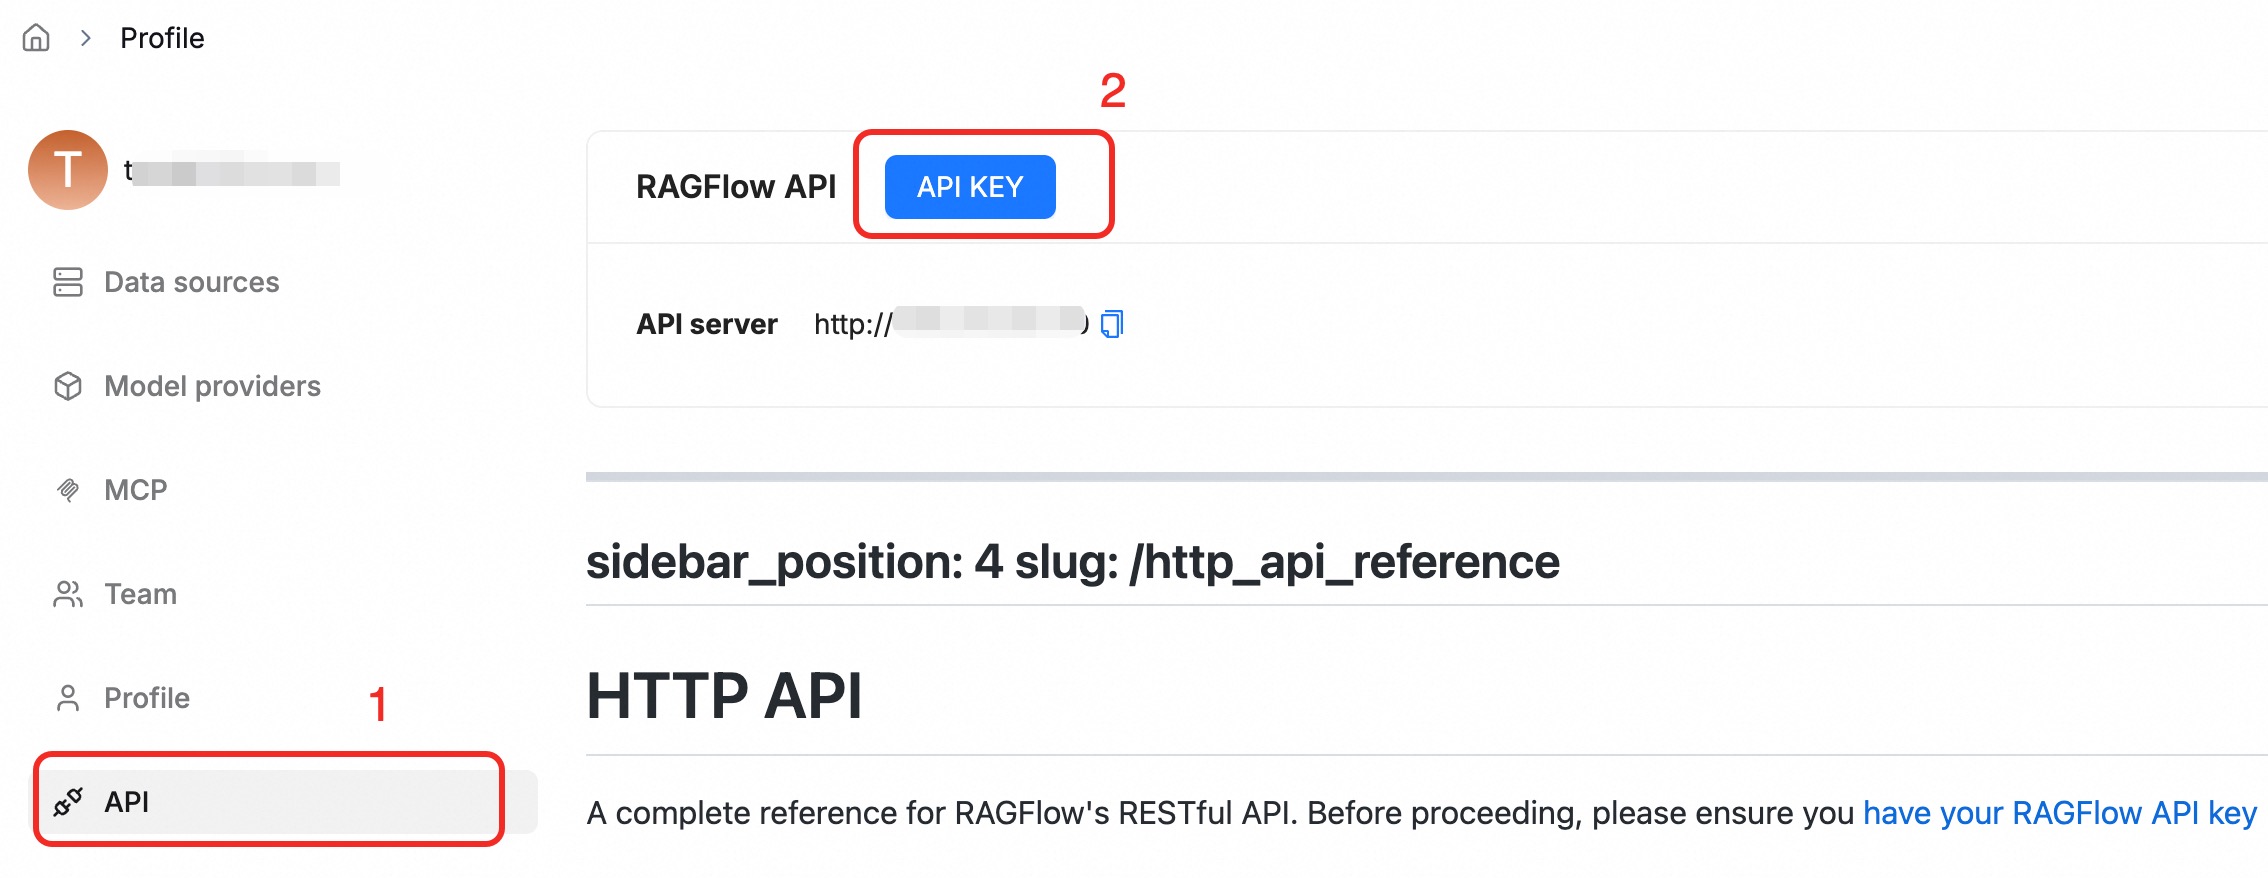Click the orange T user avatar

[68, 170]
